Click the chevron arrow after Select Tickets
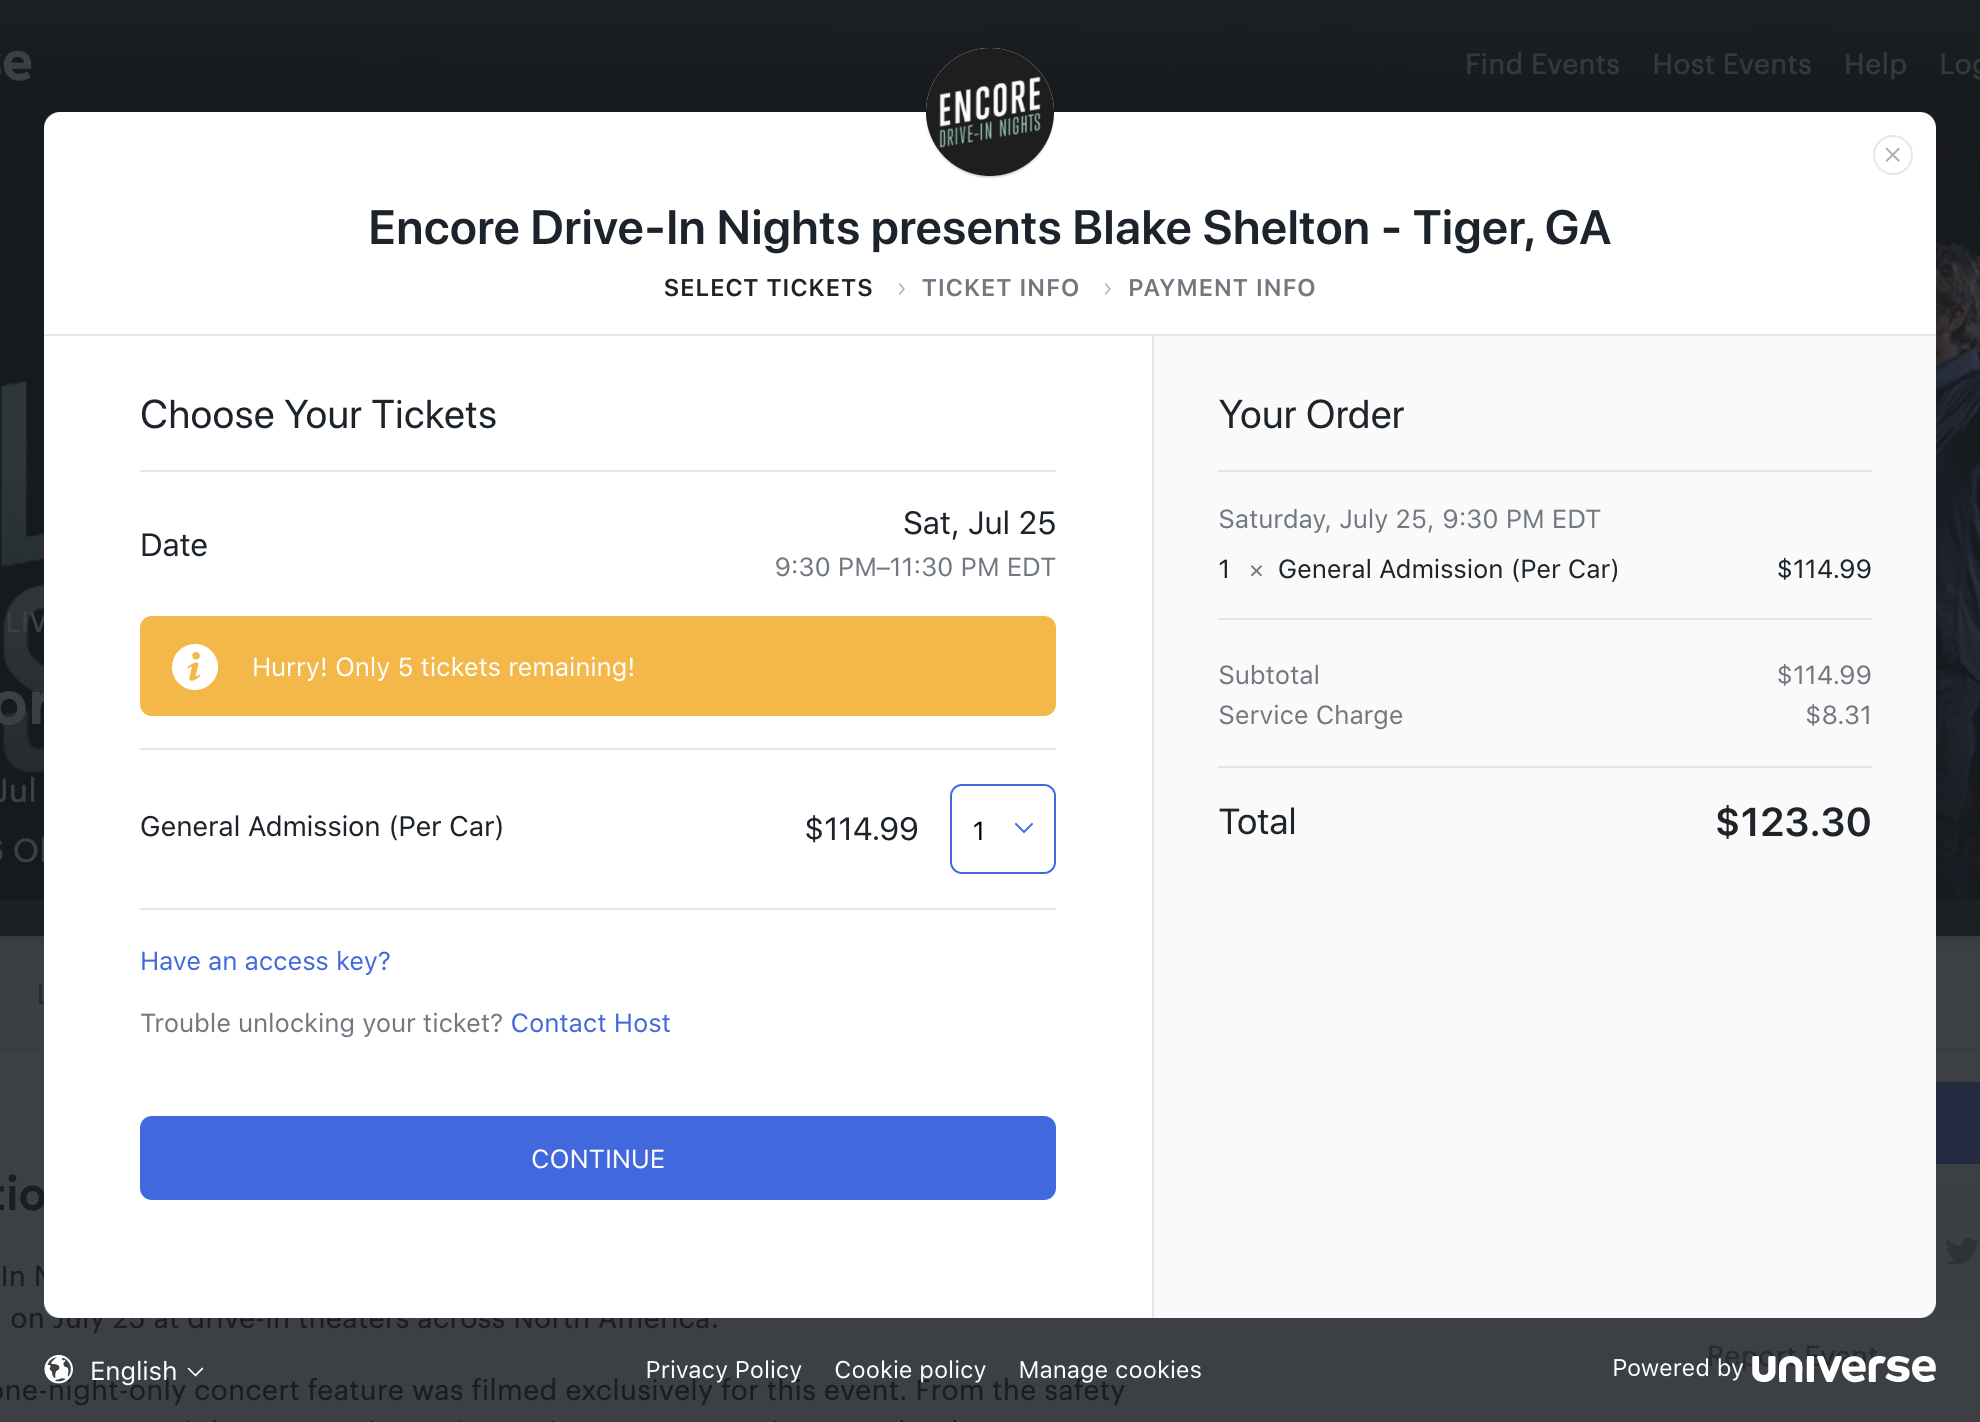 (901, 289)
